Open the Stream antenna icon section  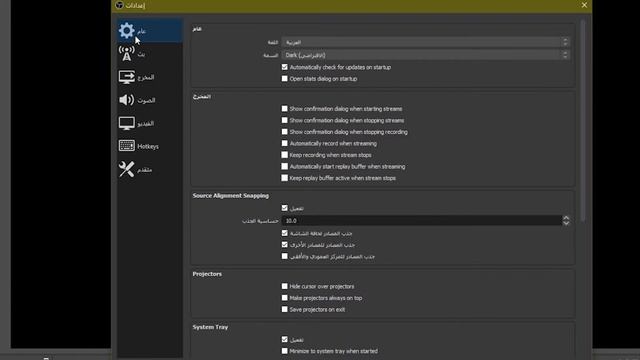tap(126, 53)
